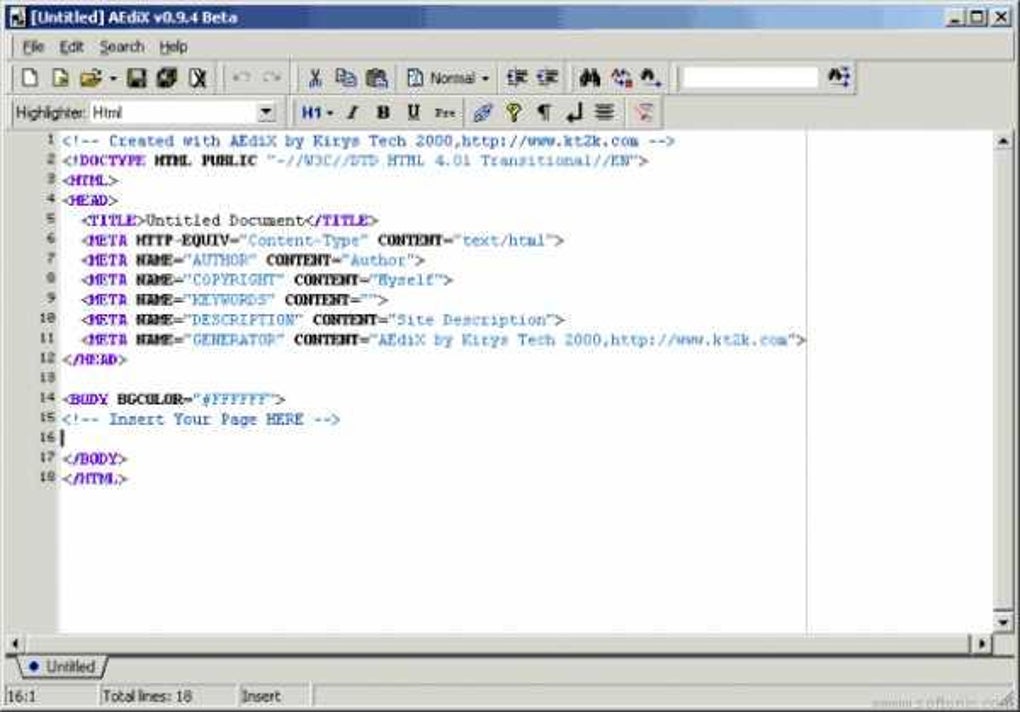Select the Find and Replace icon
This screenshot has height=712, width=1020.
621,77
